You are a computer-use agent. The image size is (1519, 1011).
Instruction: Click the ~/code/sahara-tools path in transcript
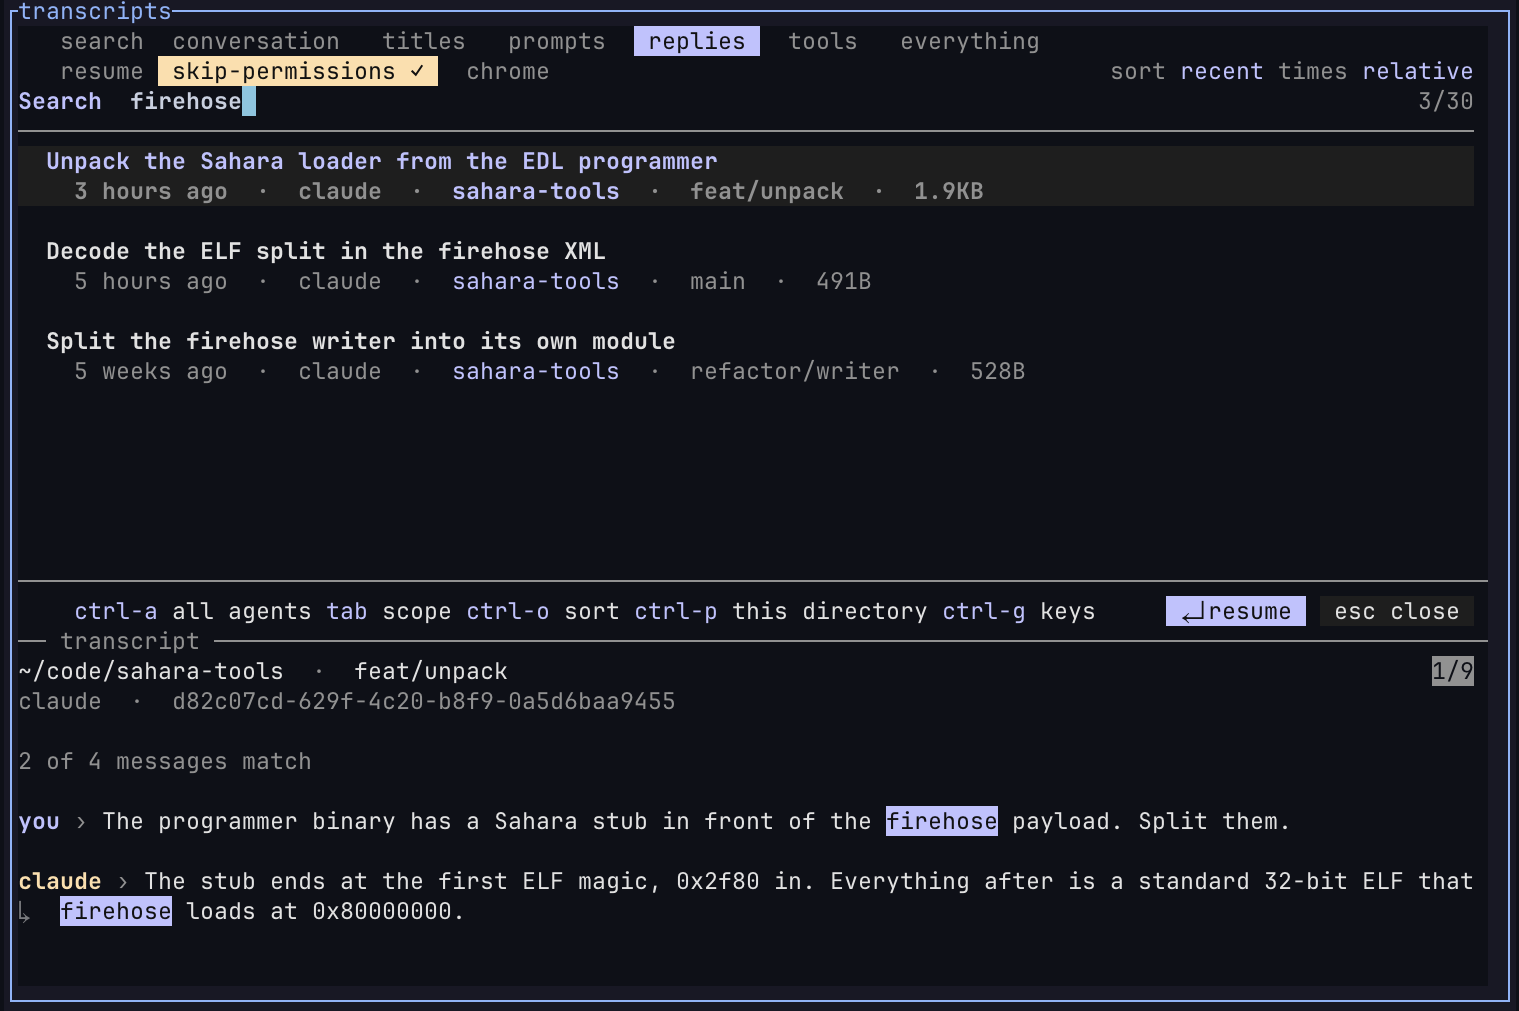pos(151,671)
